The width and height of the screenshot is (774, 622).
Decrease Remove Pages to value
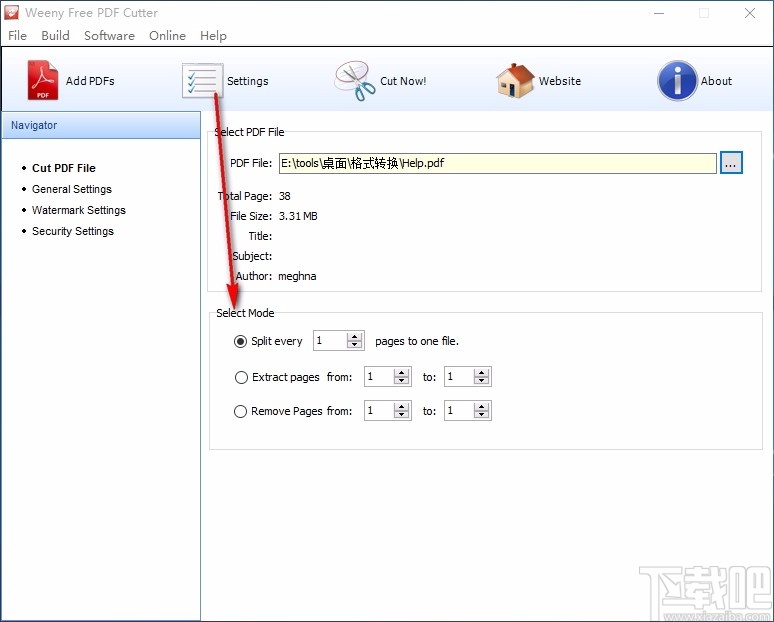[x=481, y=414]
